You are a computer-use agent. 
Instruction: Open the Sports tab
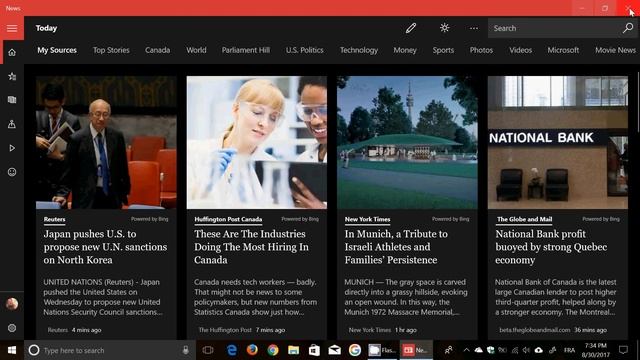pyautogui.click(x=443, y=50)
